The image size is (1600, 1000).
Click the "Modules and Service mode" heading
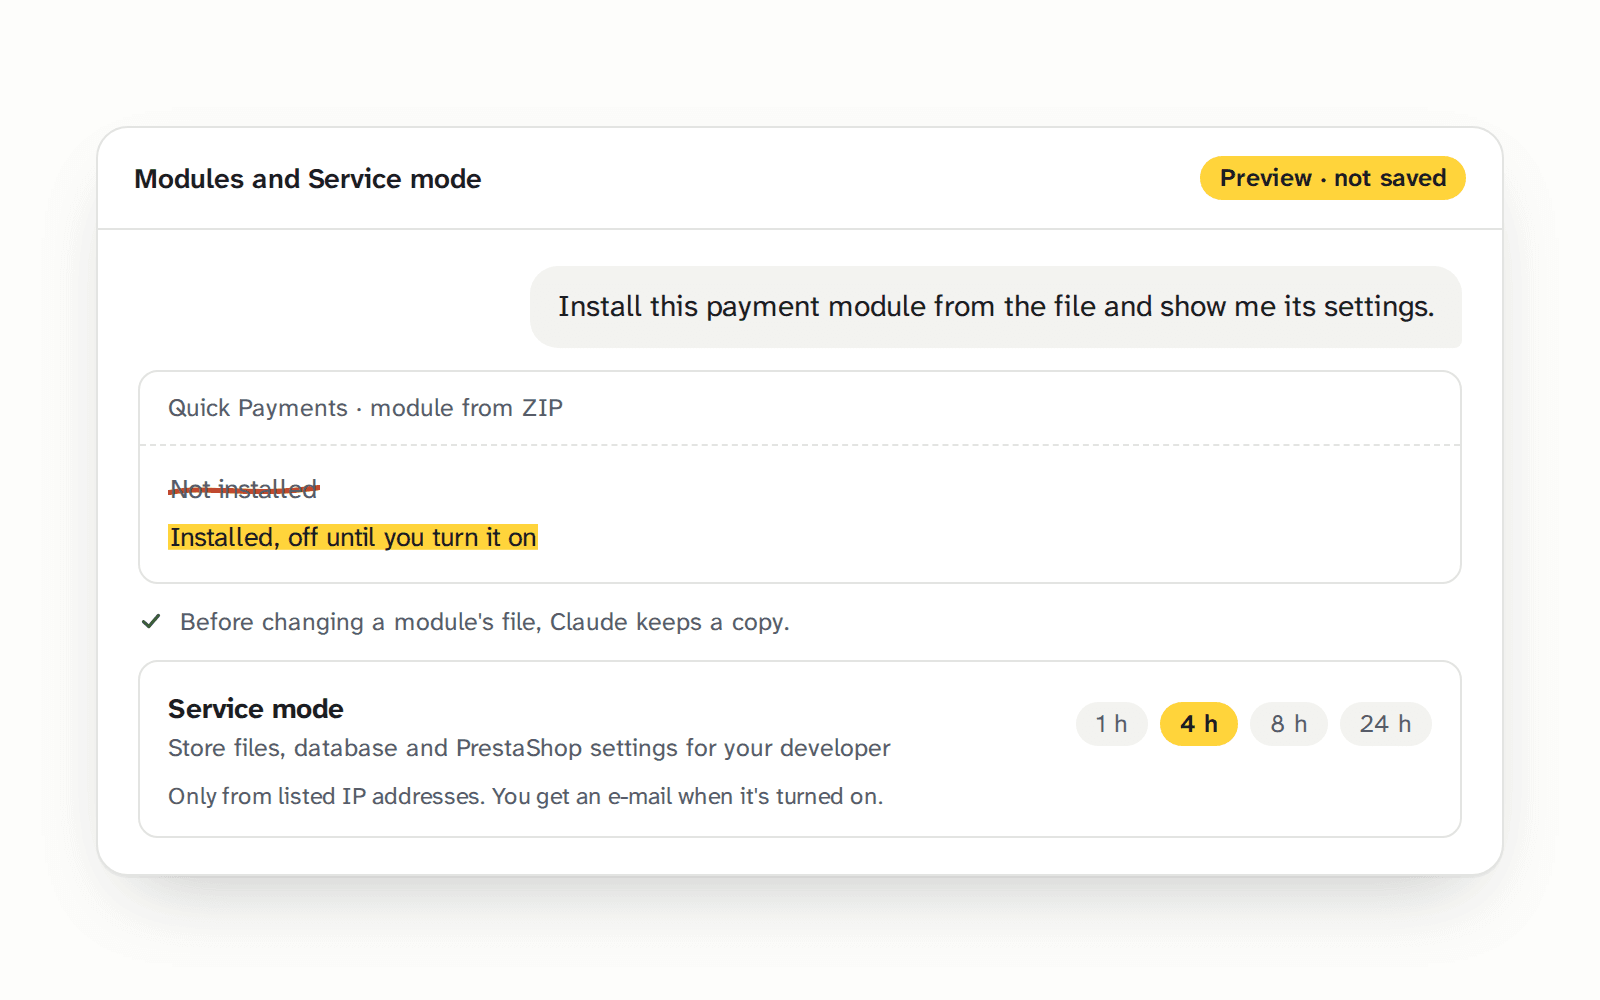coord(308,179)
